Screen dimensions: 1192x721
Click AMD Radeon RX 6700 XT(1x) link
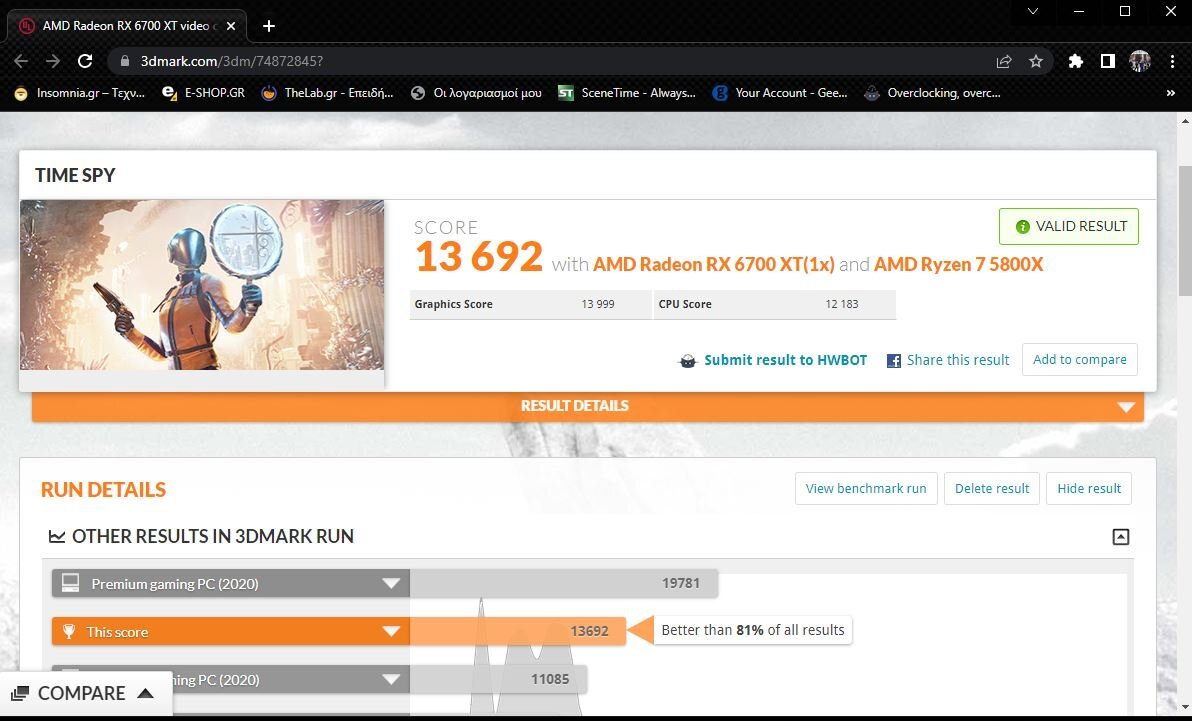714,264
